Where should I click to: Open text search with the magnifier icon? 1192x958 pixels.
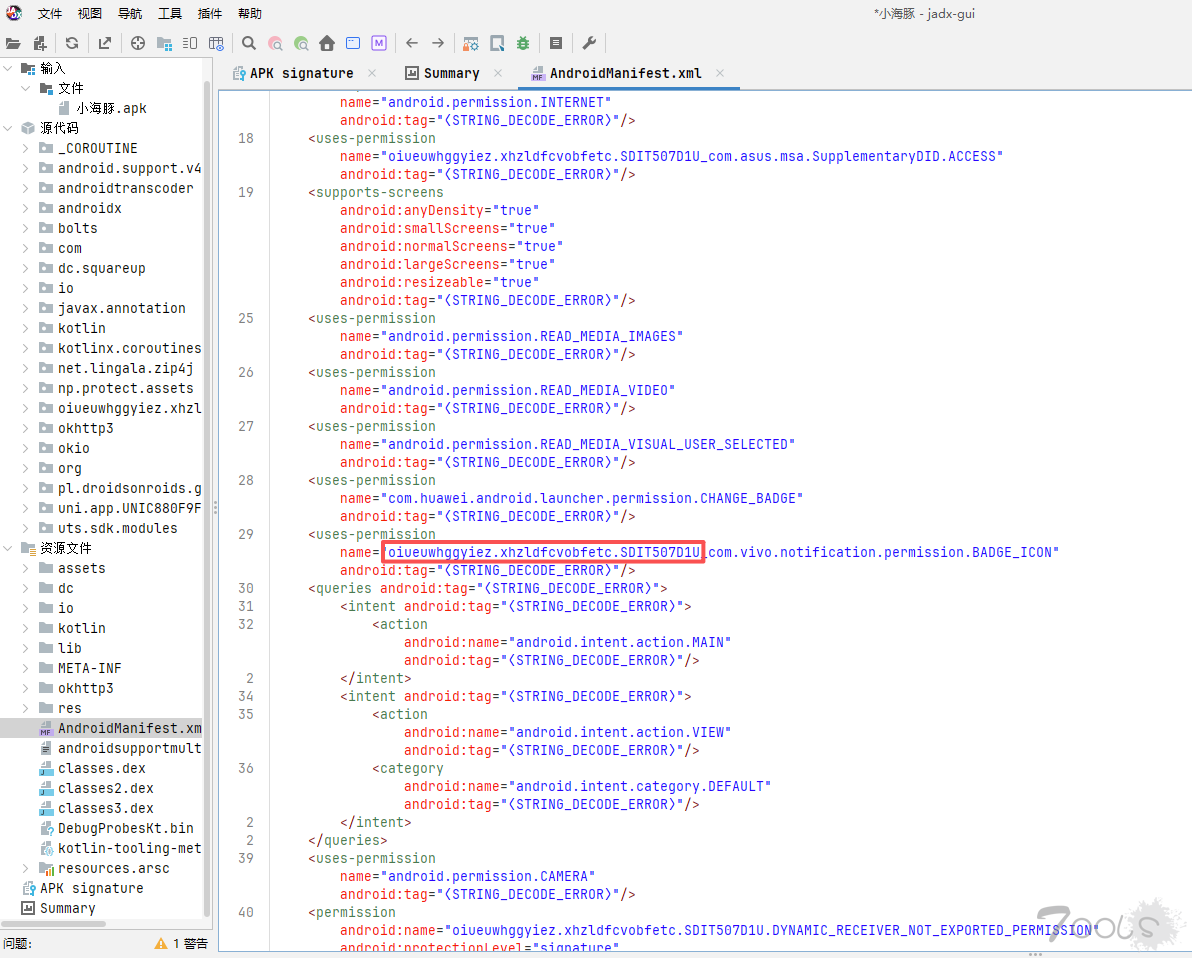tap(249, 43)
